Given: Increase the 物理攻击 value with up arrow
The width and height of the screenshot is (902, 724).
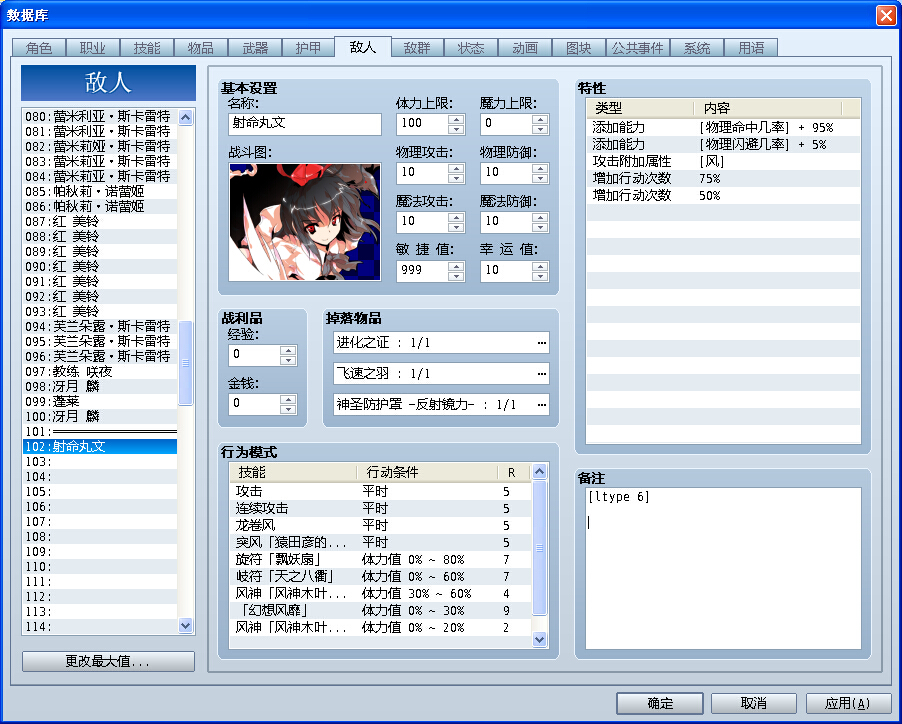Looking at the screenshot, I should [x=456, y=168].
